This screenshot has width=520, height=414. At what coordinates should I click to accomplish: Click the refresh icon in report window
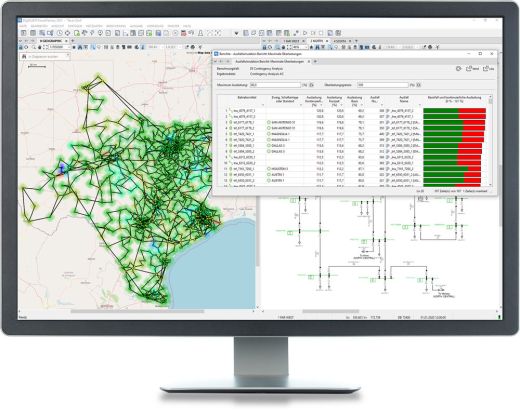tap(459, 69)
